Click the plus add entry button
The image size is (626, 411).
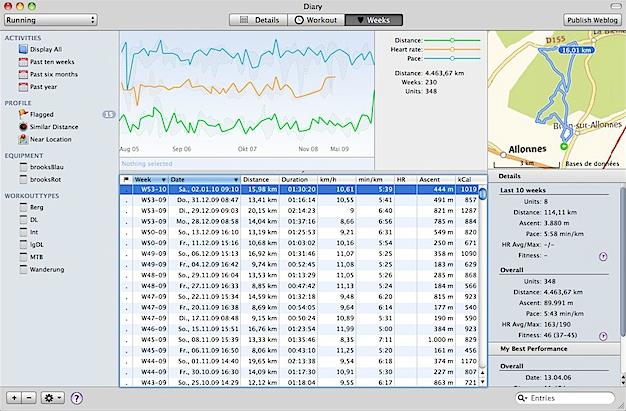tap(14, 398)
